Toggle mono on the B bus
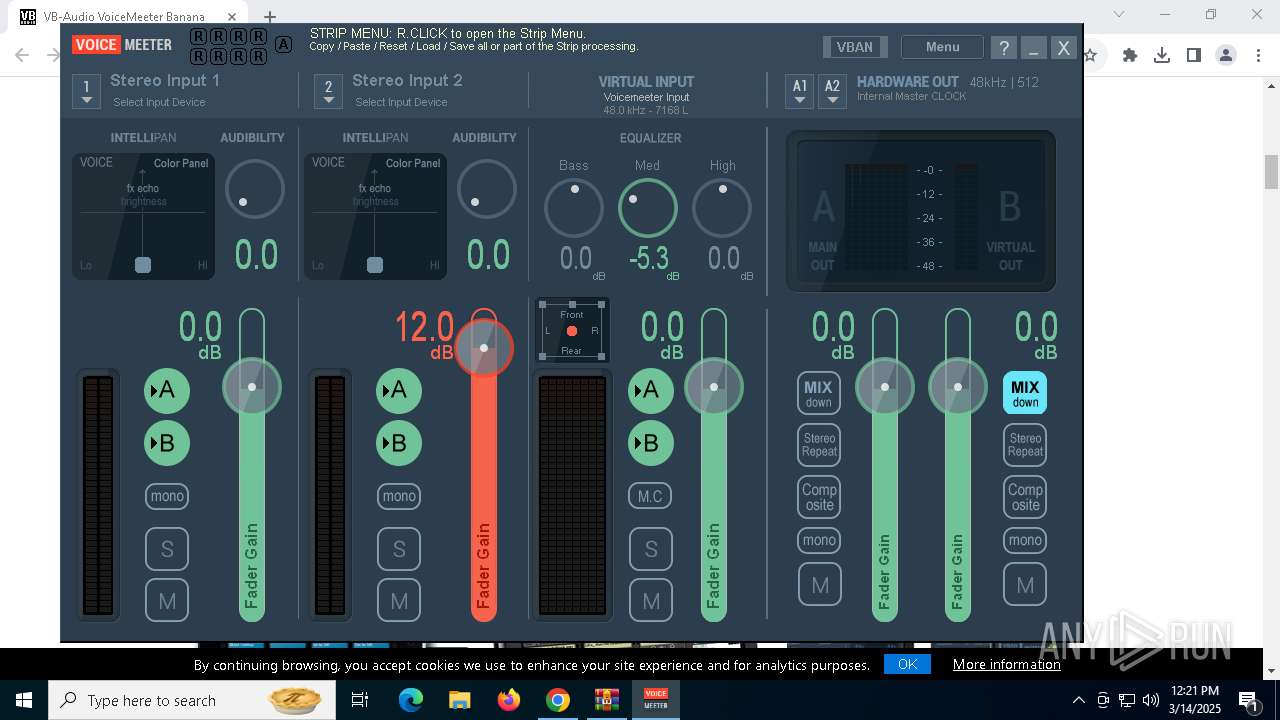Viewport: 1280px width, 720px height. pyautogui.click(x=1025, y=540)
